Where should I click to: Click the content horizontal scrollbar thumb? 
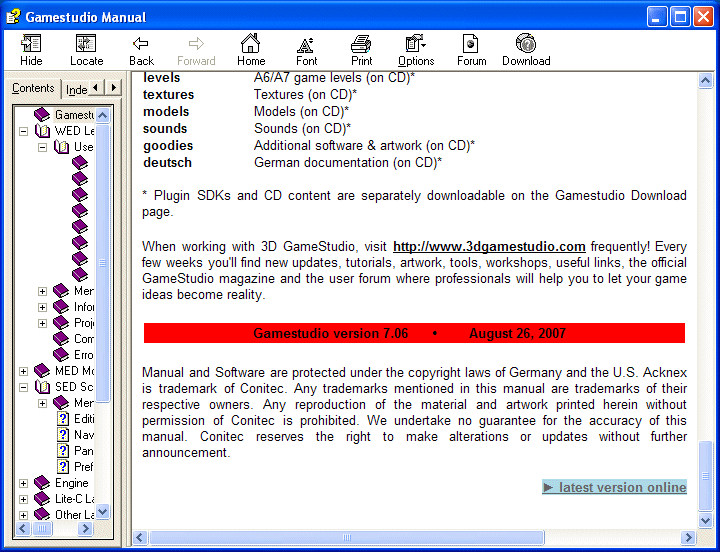click(347, 537)
